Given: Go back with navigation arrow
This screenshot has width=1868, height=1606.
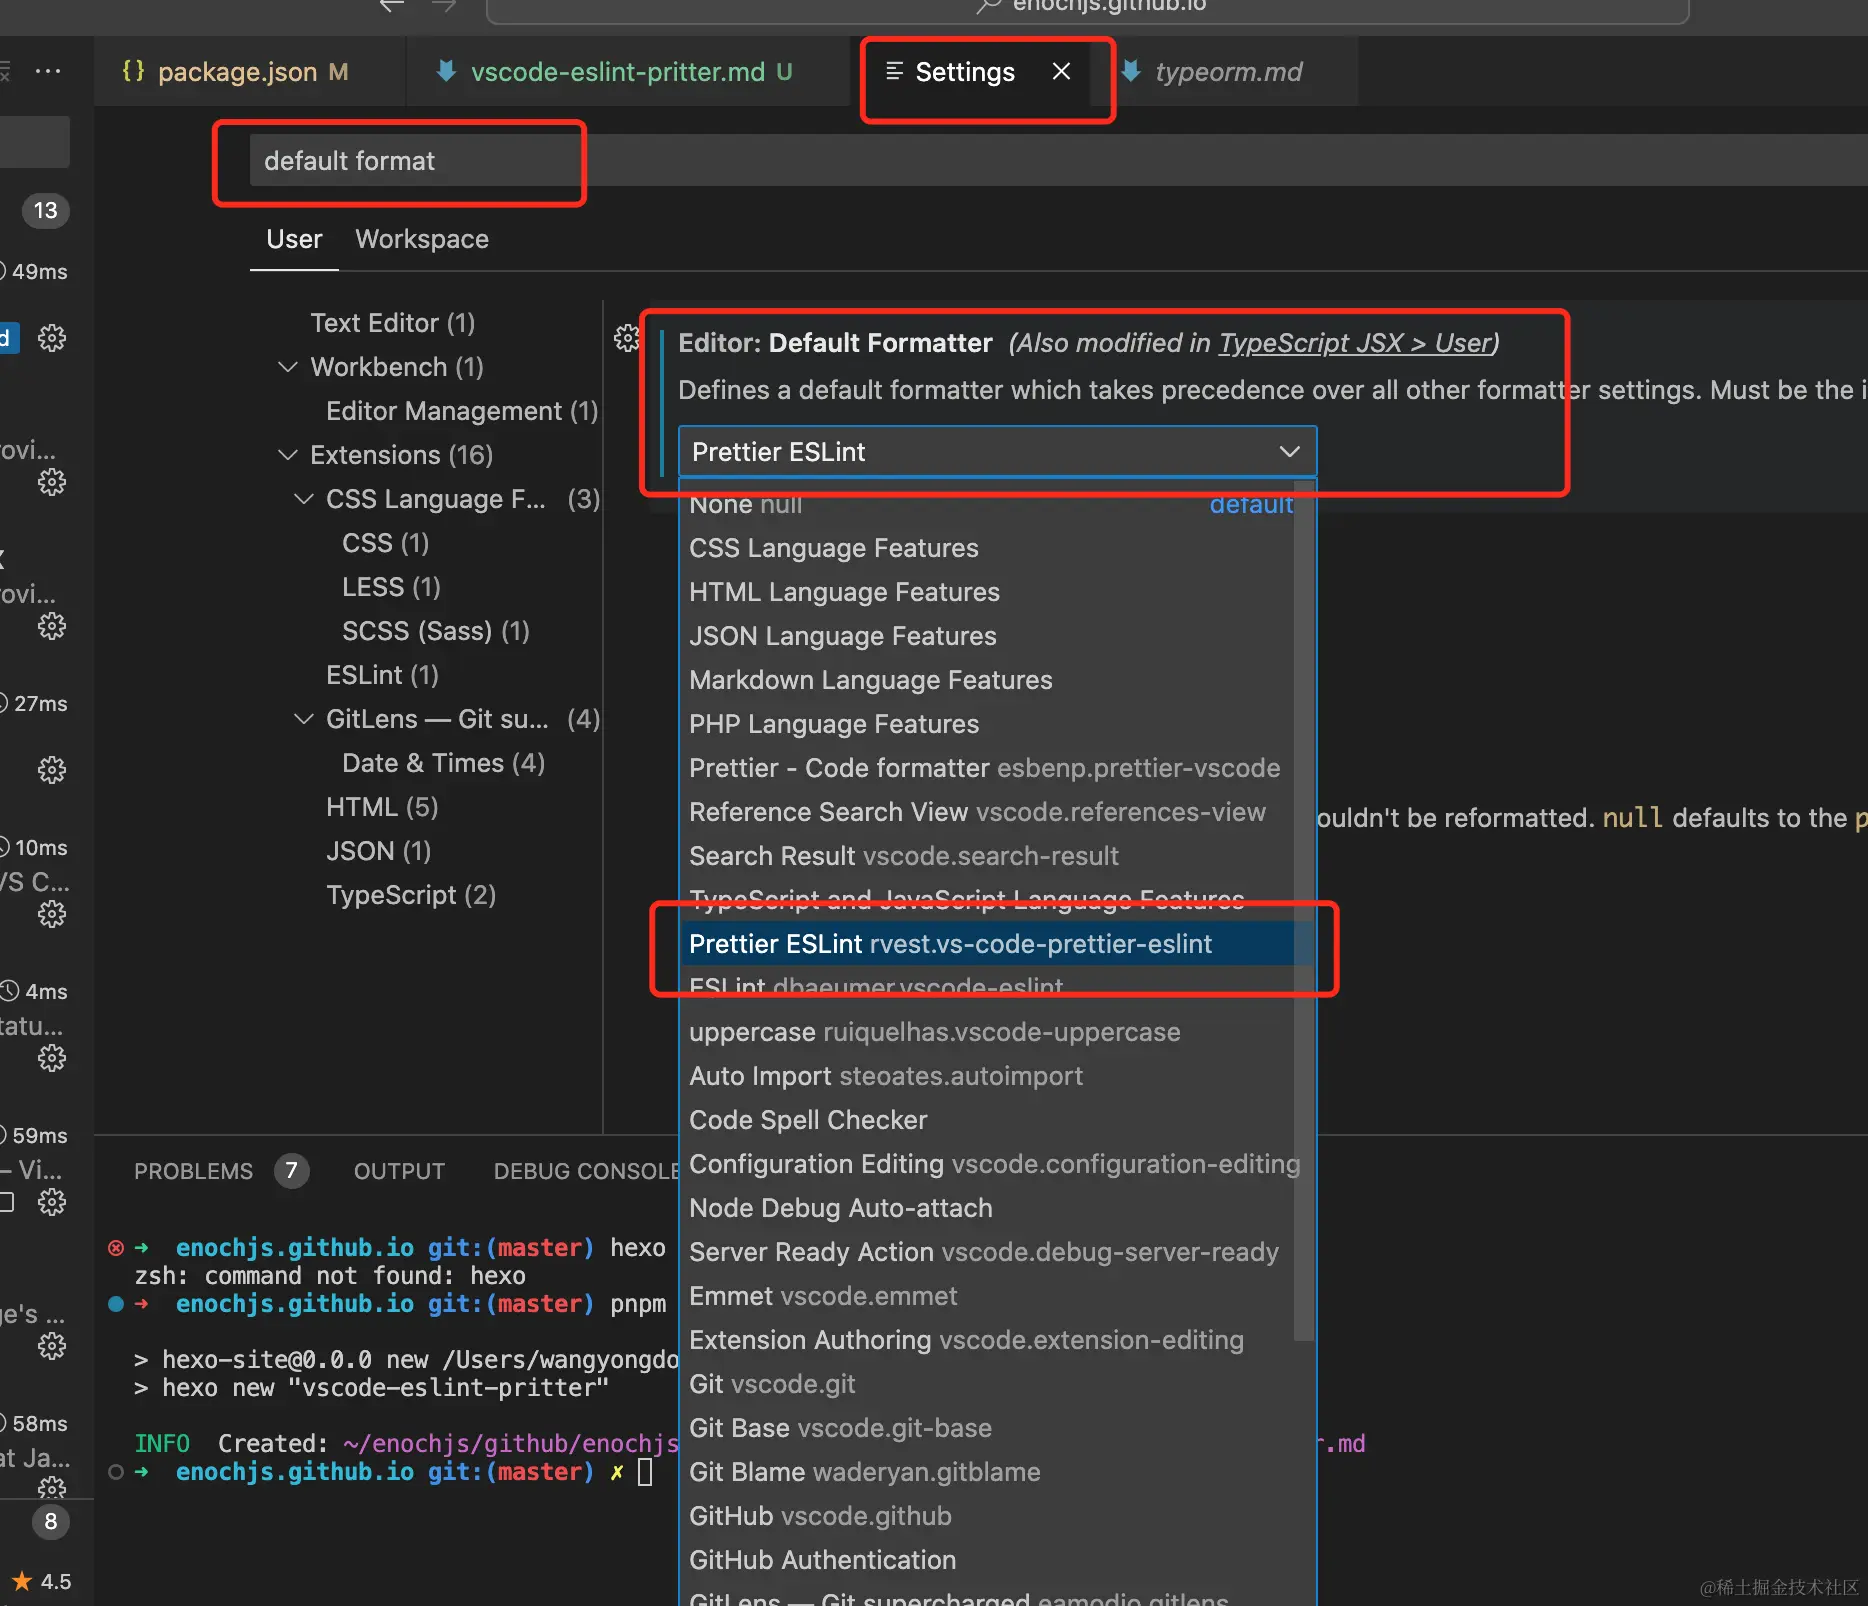Looking at the screenshot, I should point(391,6).
